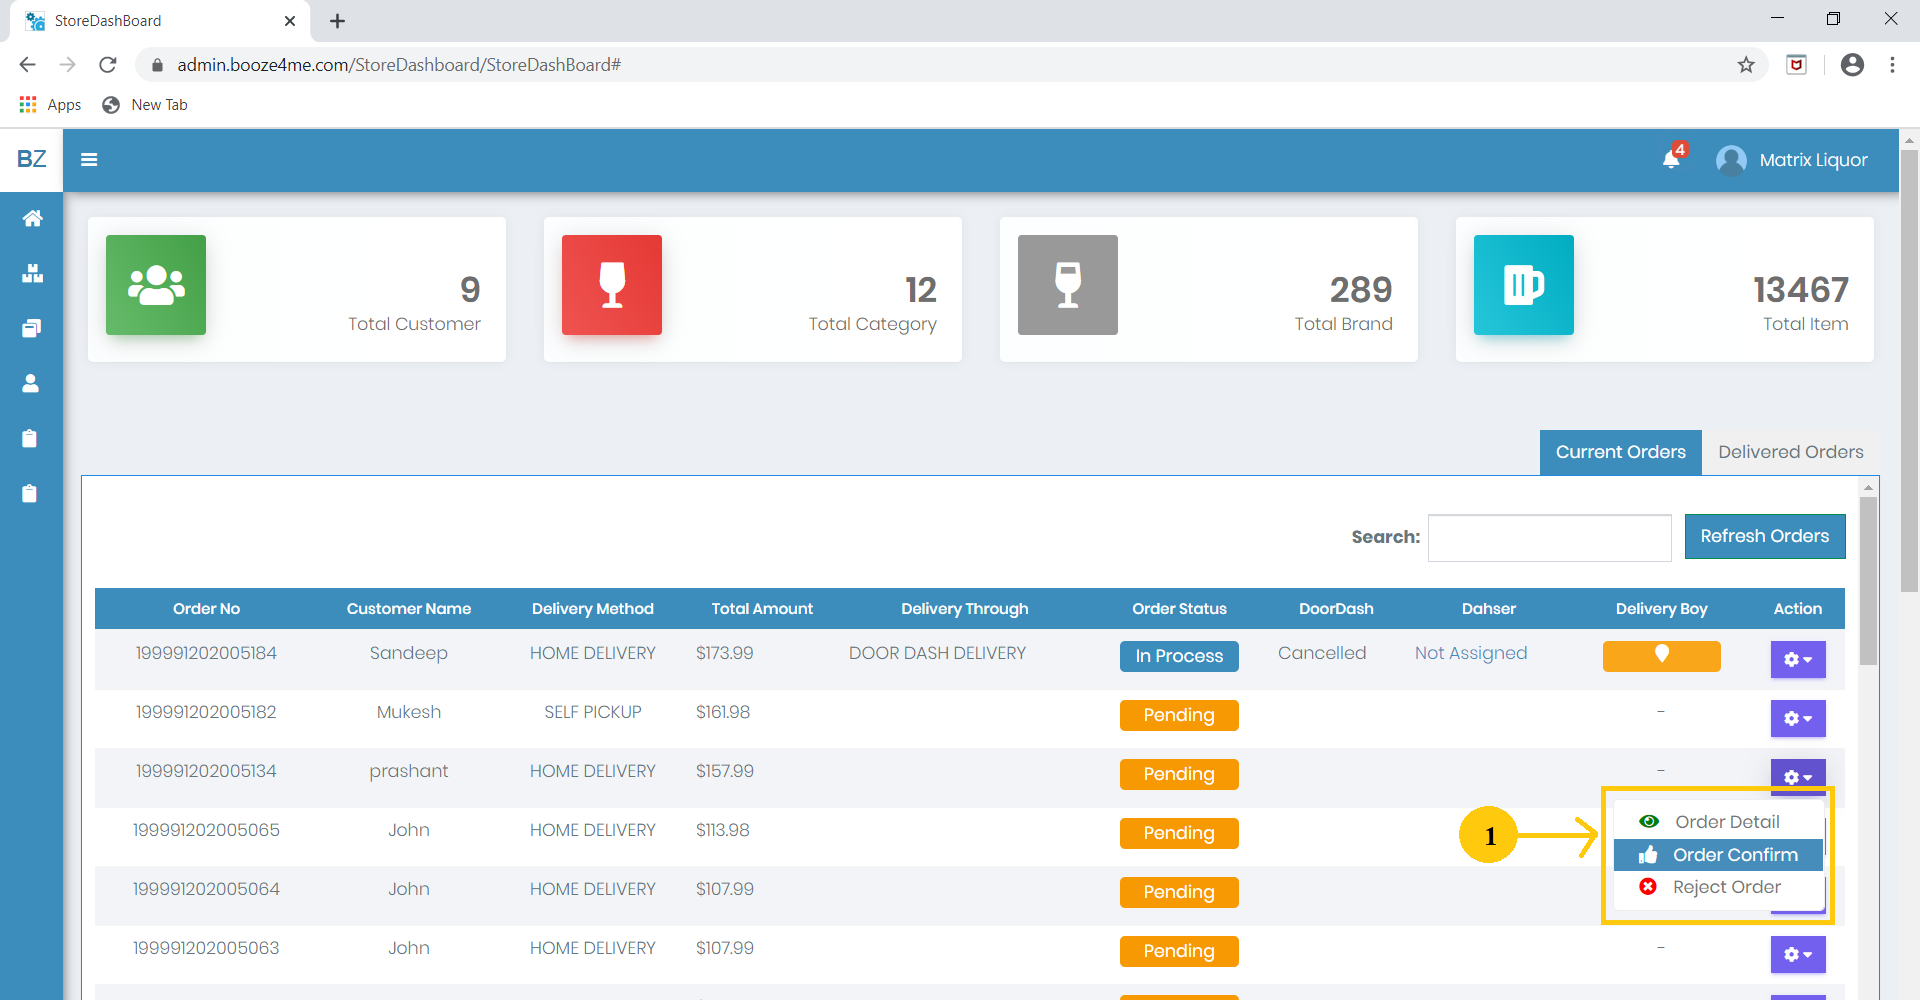Select Order Detail from the action menu
The image size is (1920, 1000).
(1718, 822)
